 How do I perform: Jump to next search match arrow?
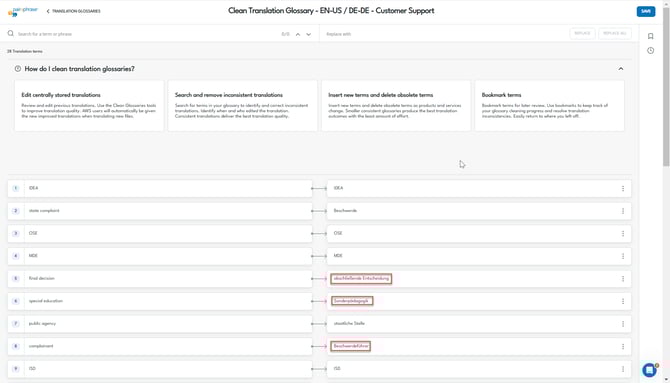pyautogui.click(x=309, y=34)
